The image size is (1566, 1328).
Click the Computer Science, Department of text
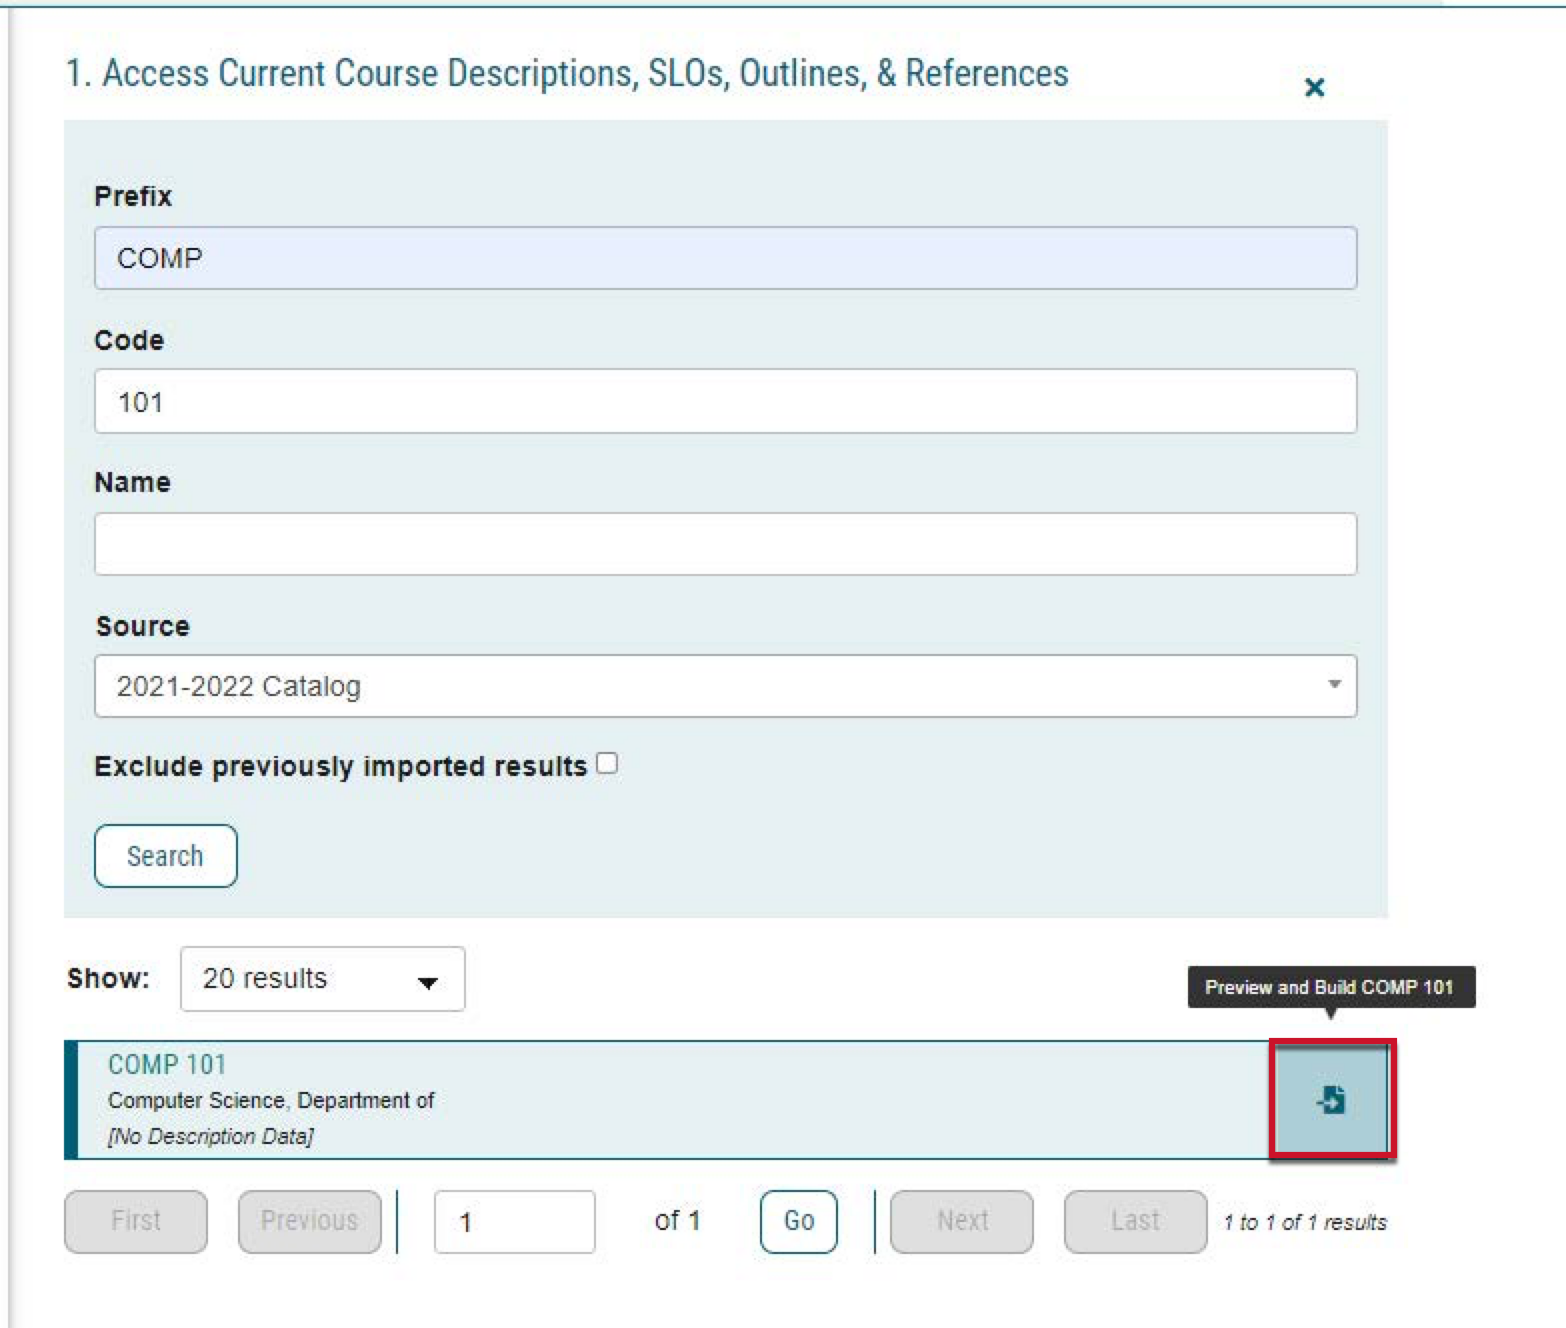point(271,1100)
